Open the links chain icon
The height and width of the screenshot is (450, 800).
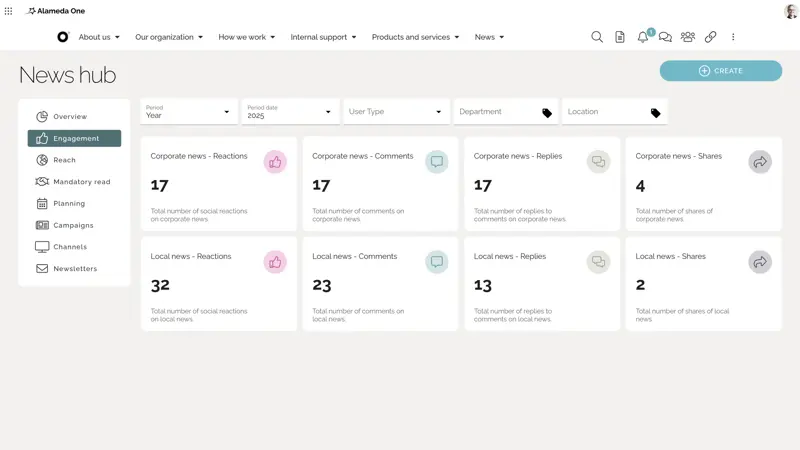(710, 37)
